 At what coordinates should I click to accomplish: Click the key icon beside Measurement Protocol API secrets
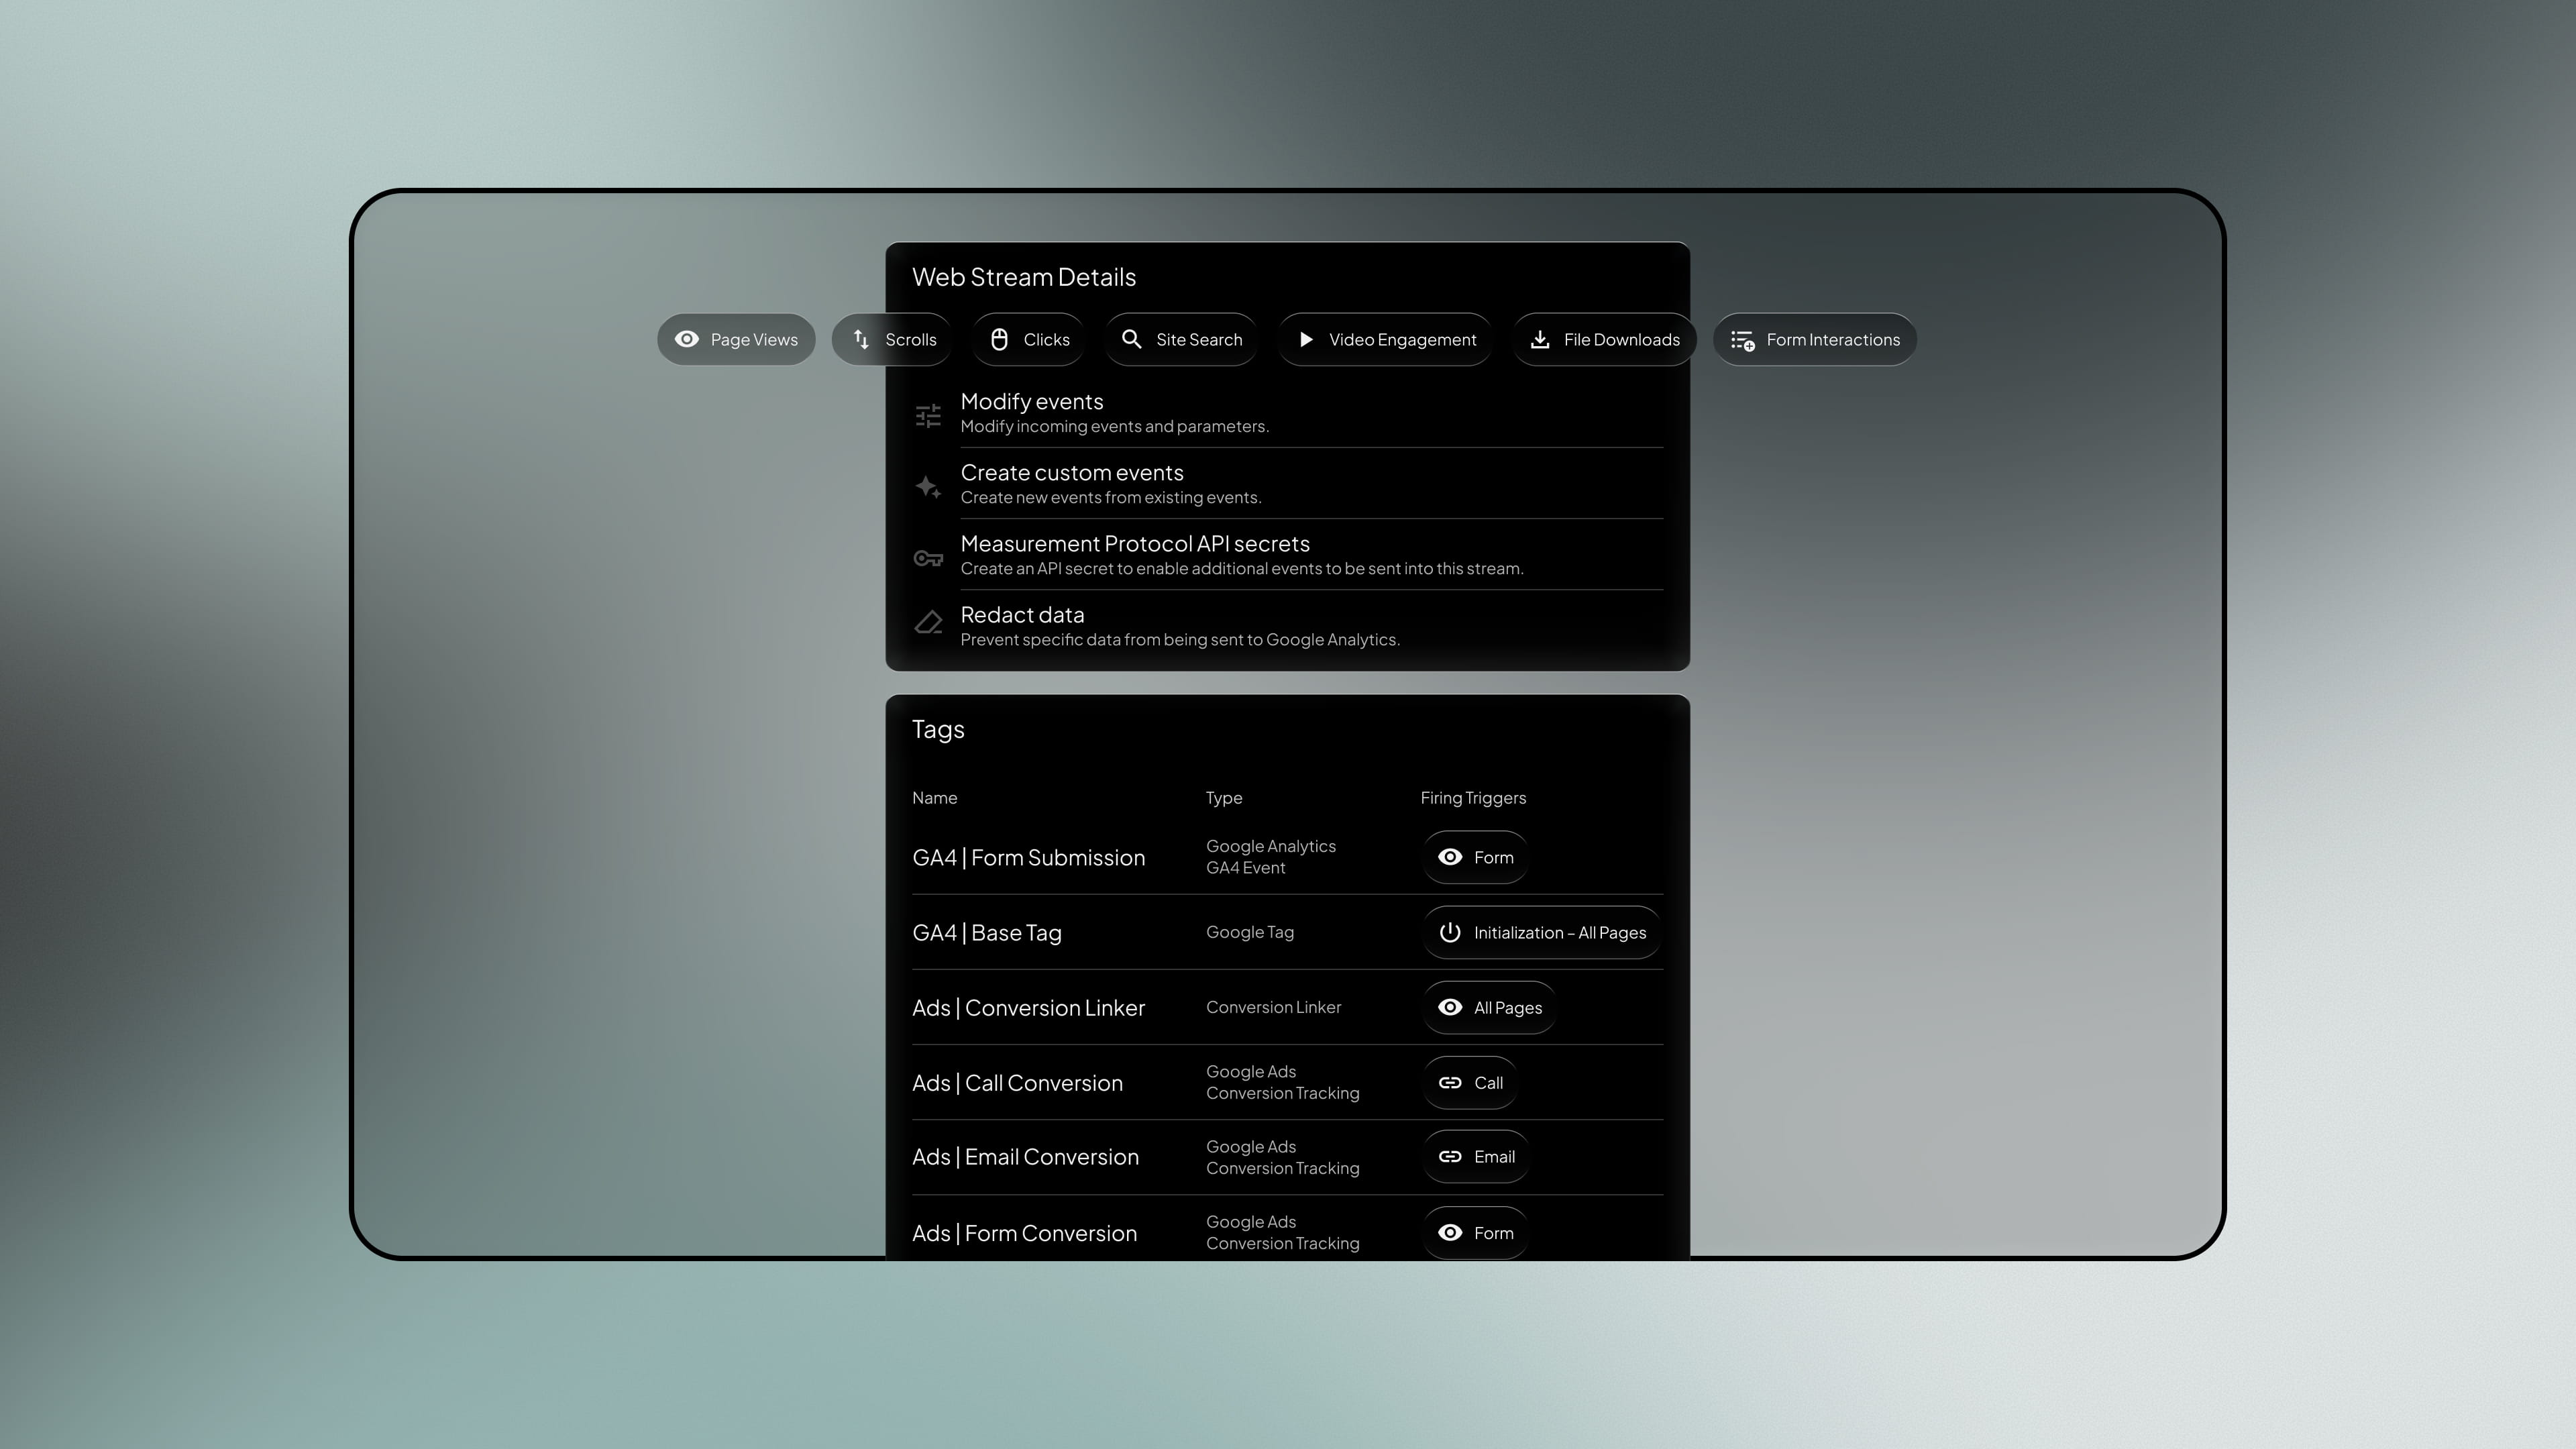(x=928, y=558)
